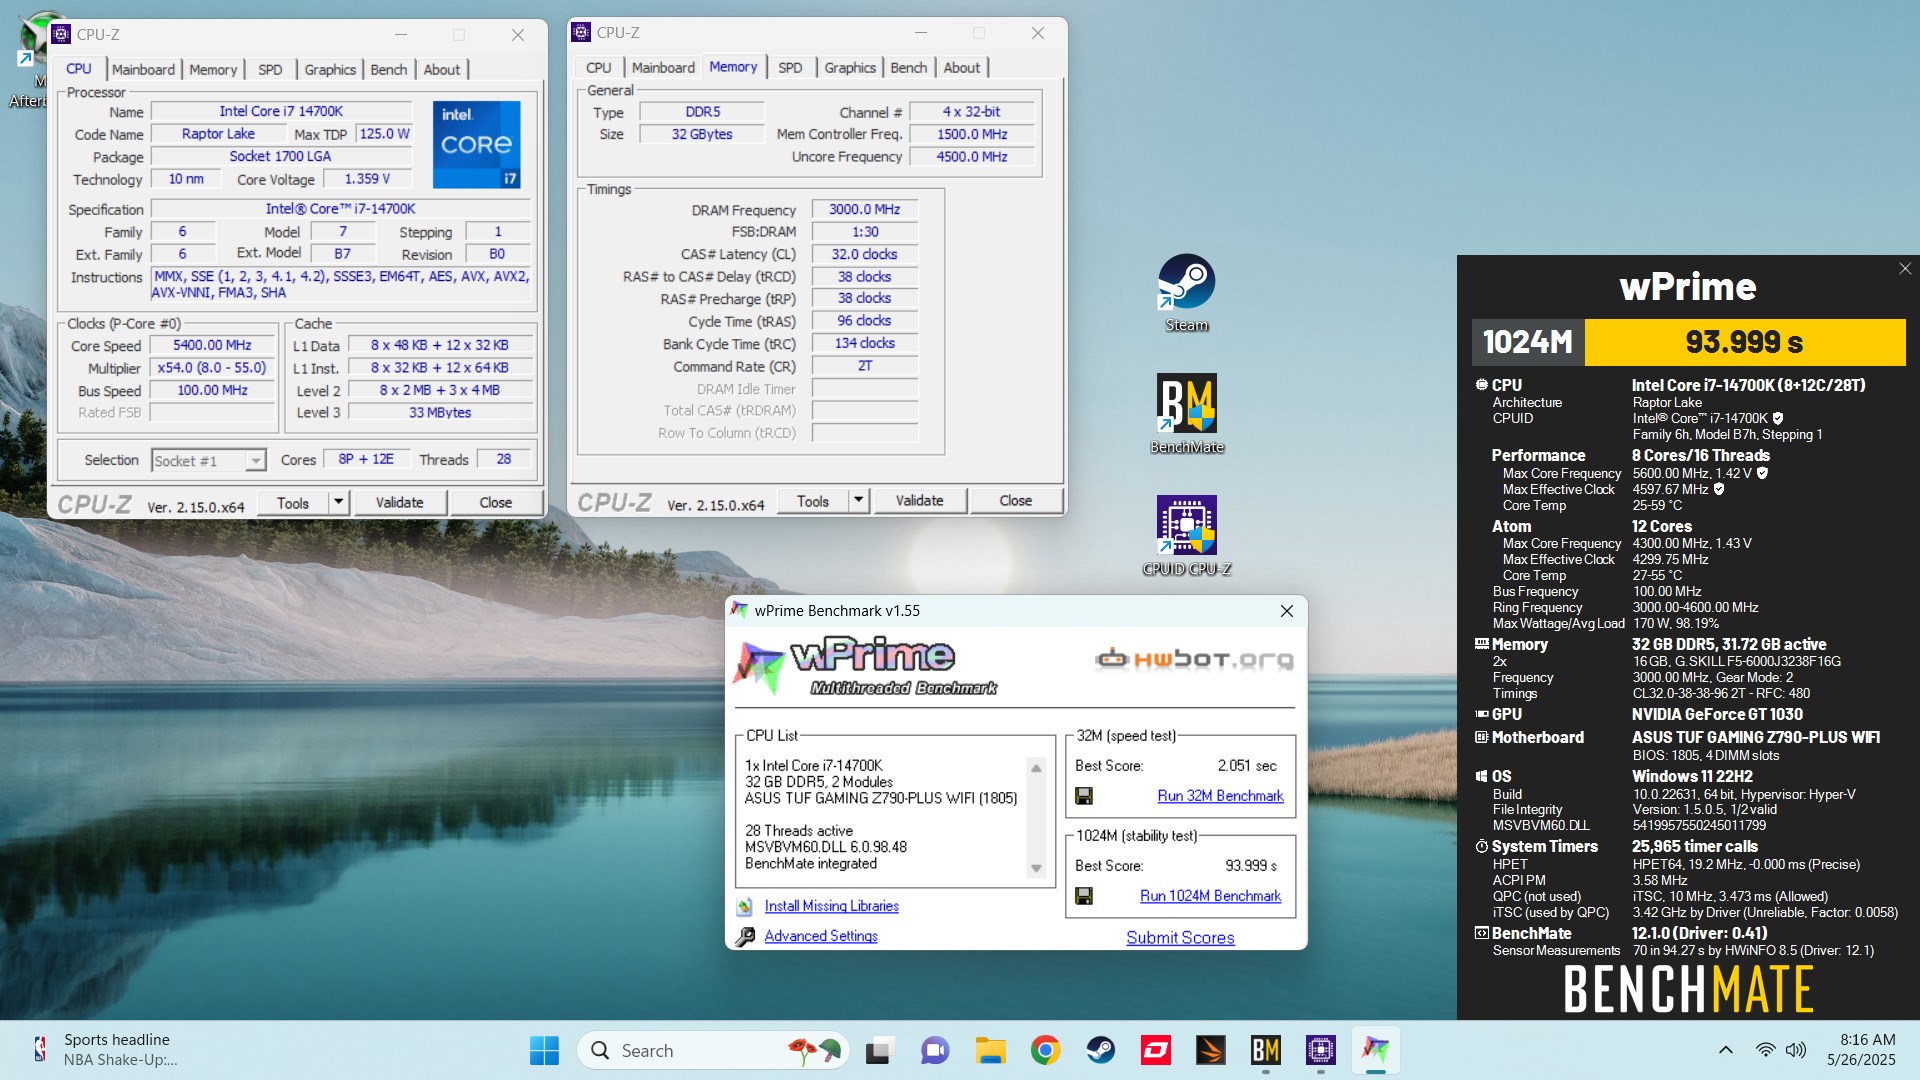The width and height of the screenshot is (1920, 1080).
Task: Click the Install Missing Libraries icon
Action: click(x=744, y=906)
